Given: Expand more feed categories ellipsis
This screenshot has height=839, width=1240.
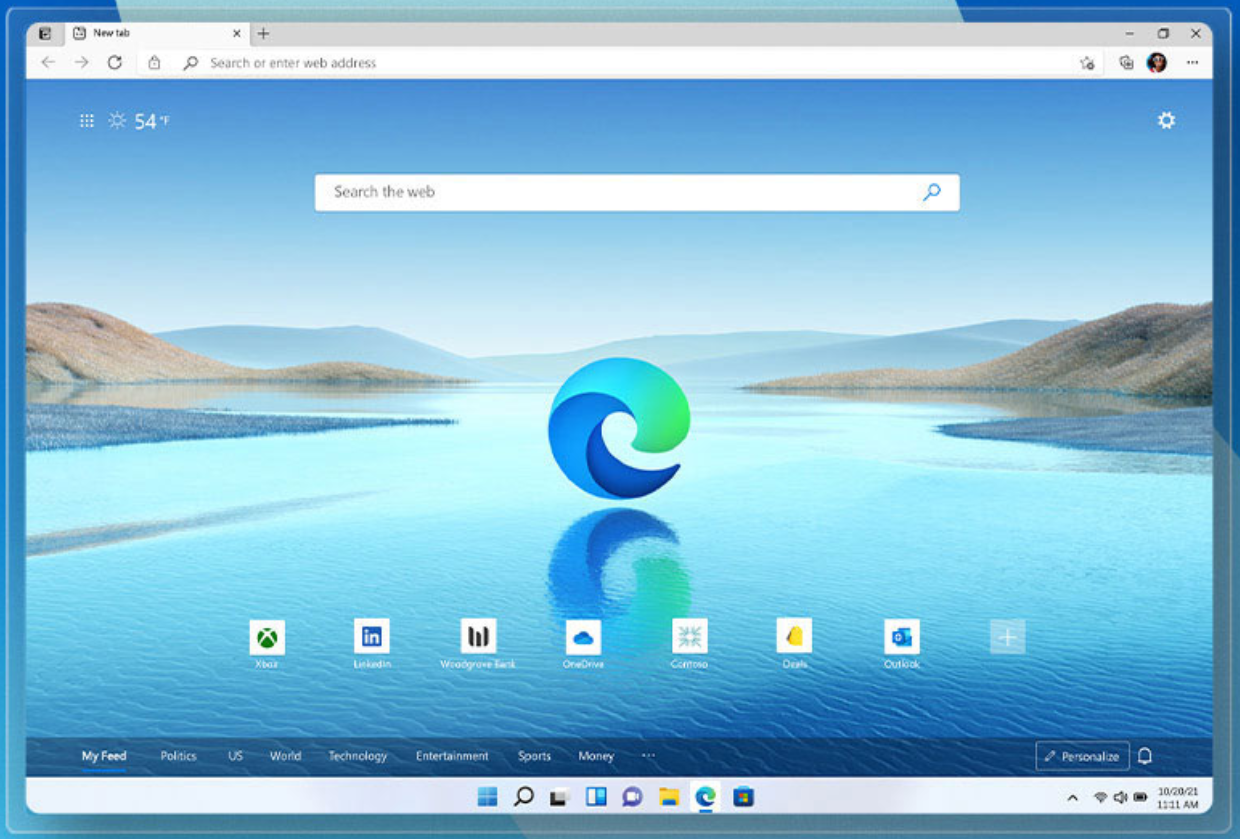Looking at the screenshot, I should point(648,755).
